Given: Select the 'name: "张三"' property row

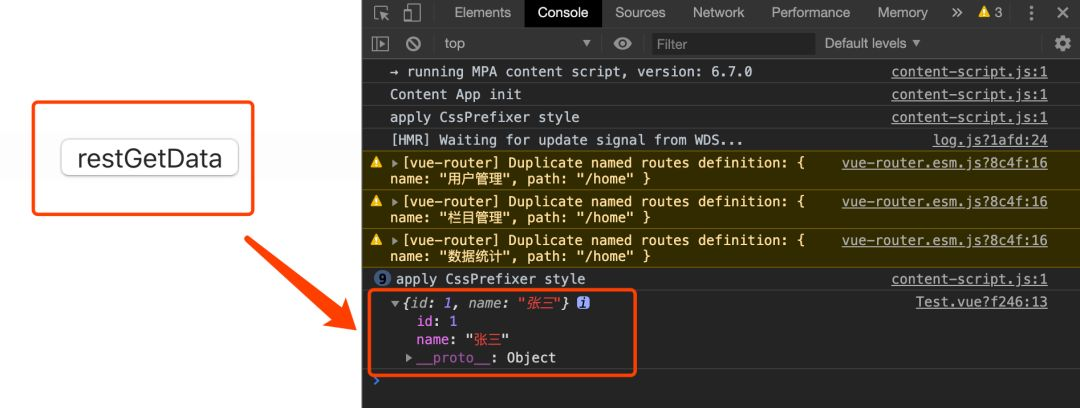Looking at the screenshot, I should tap(462, 339).
